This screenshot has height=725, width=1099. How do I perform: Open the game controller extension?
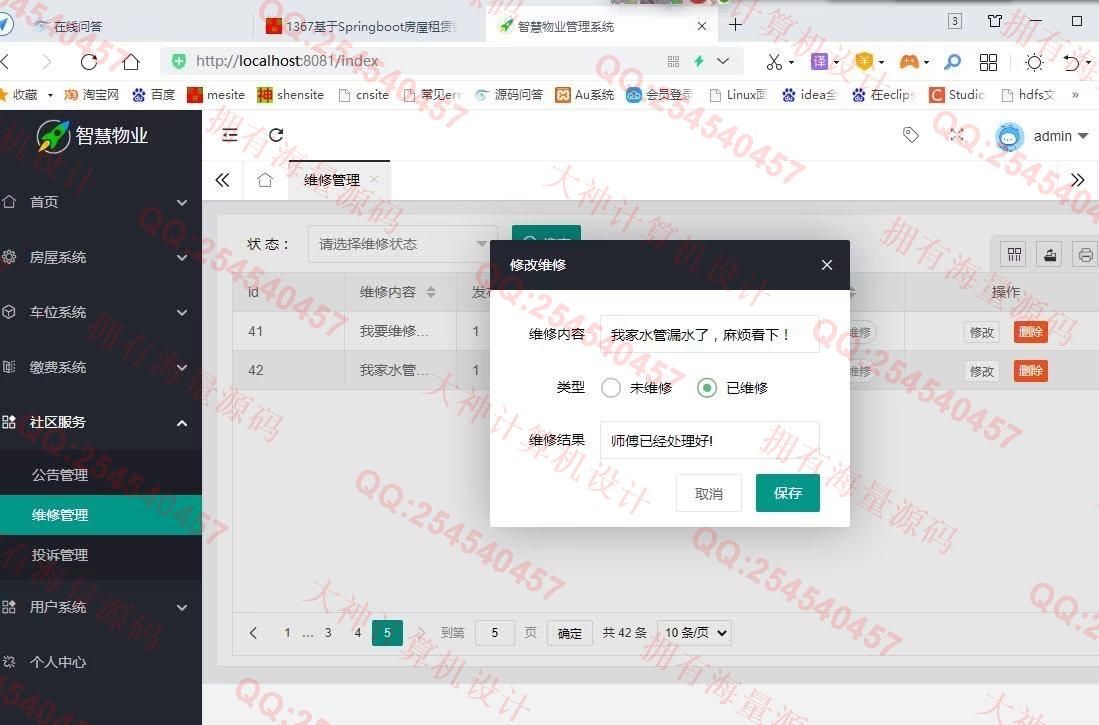point(909,62)
